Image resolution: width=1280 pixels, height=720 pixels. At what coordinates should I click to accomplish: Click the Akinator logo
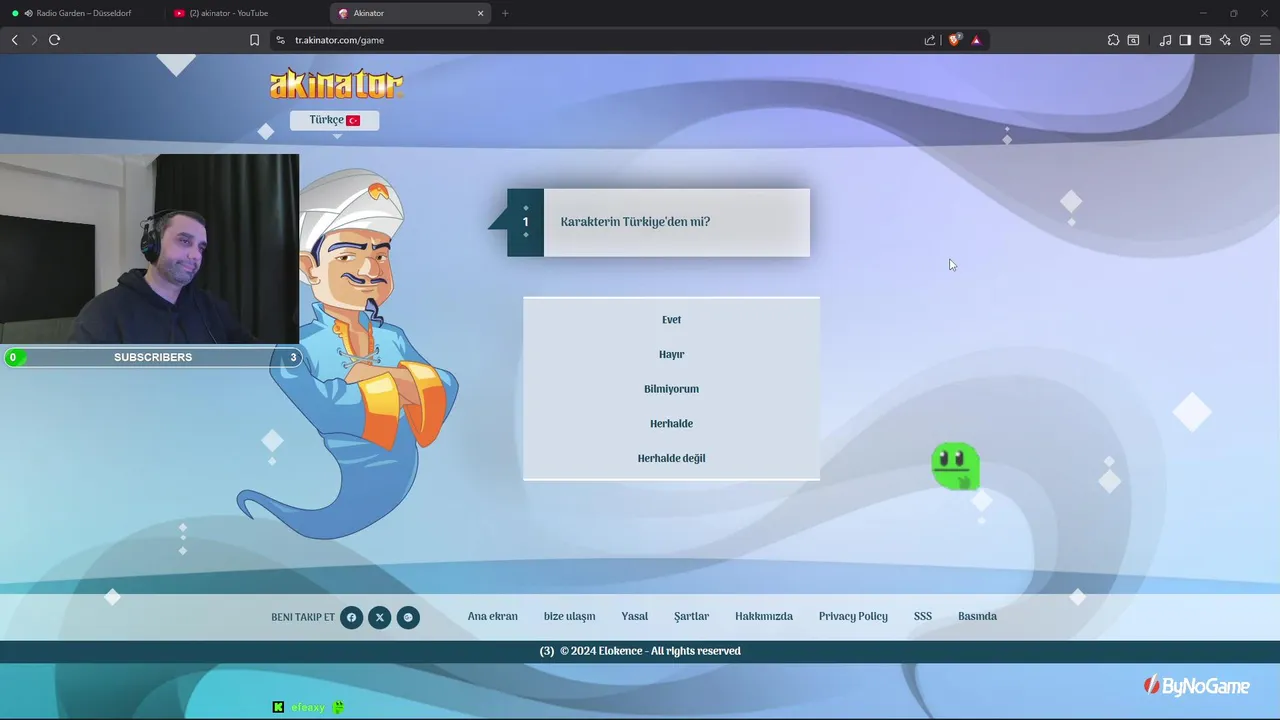(337, 84)
